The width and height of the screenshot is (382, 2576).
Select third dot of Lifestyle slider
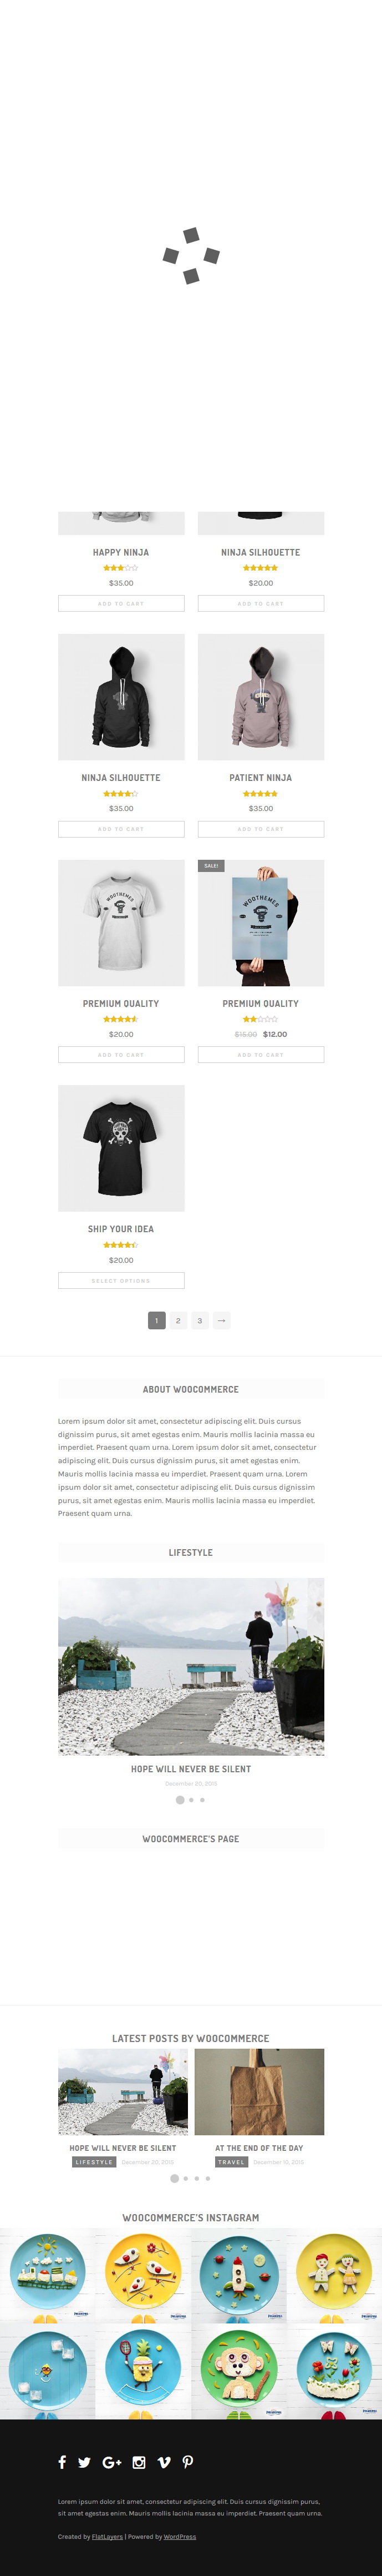coord(202,1800)
